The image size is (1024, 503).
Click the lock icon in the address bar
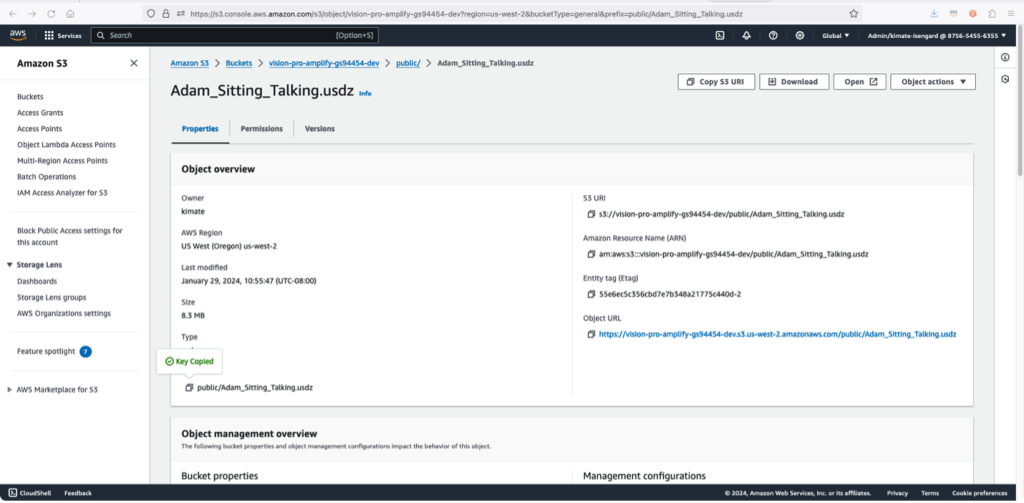point(166,13)
